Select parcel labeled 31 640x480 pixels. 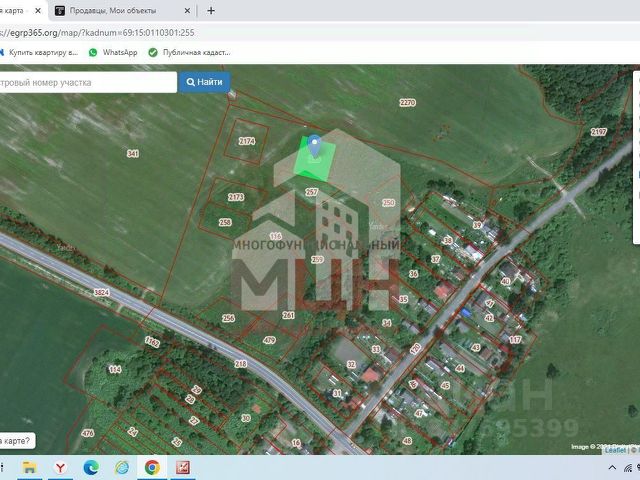(x=337, y=393)
